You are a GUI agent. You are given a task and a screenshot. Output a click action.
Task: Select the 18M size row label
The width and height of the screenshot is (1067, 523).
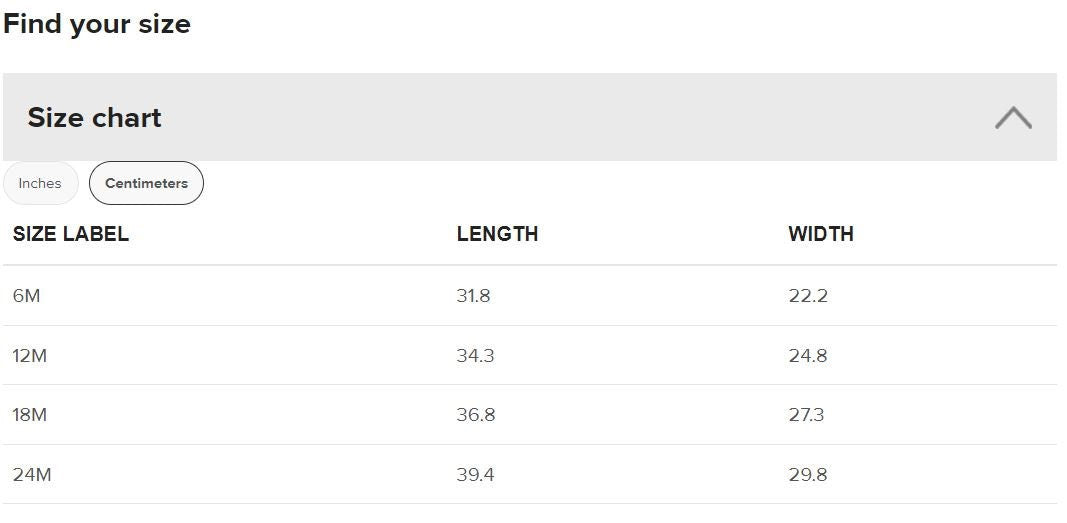pos(30,415)
